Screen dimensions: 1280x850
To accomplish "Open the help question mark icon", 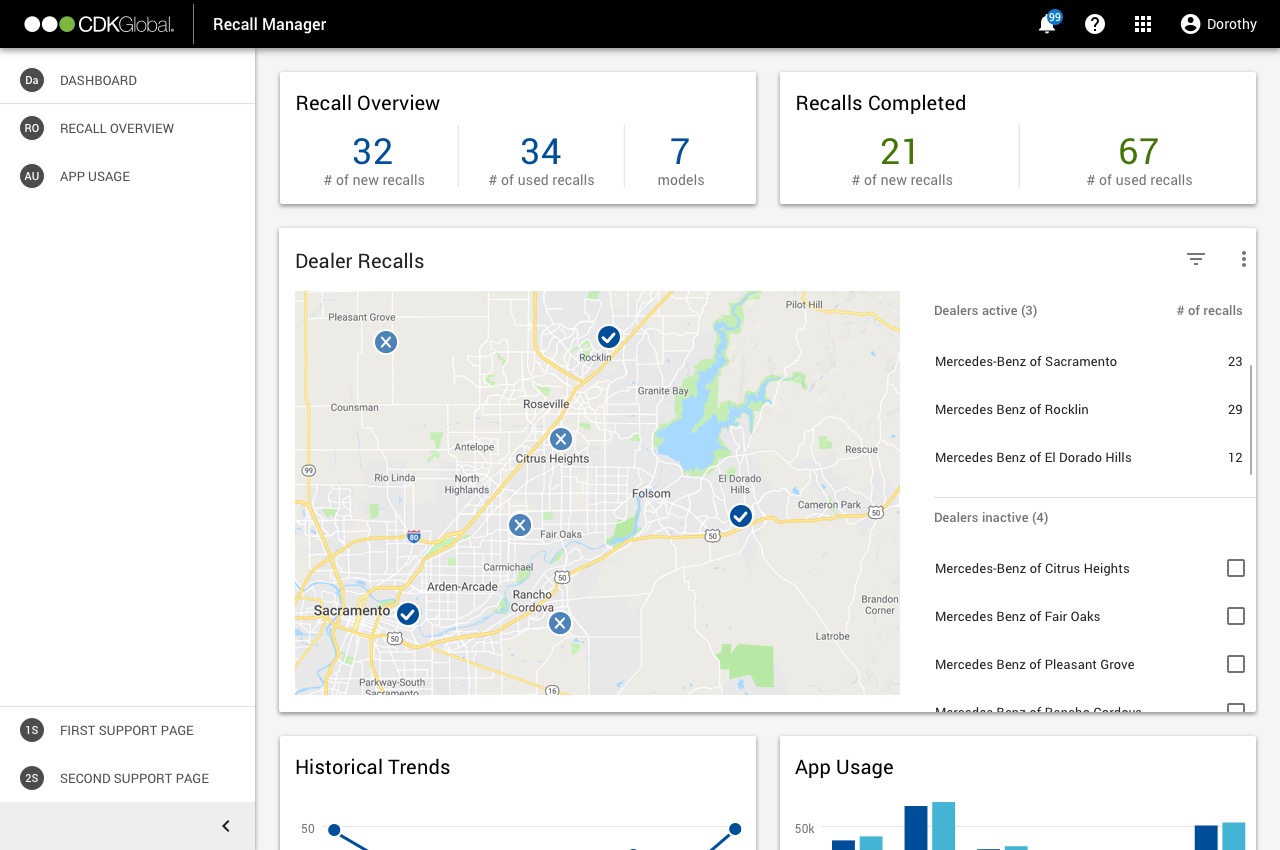I will click(1095, 24).
